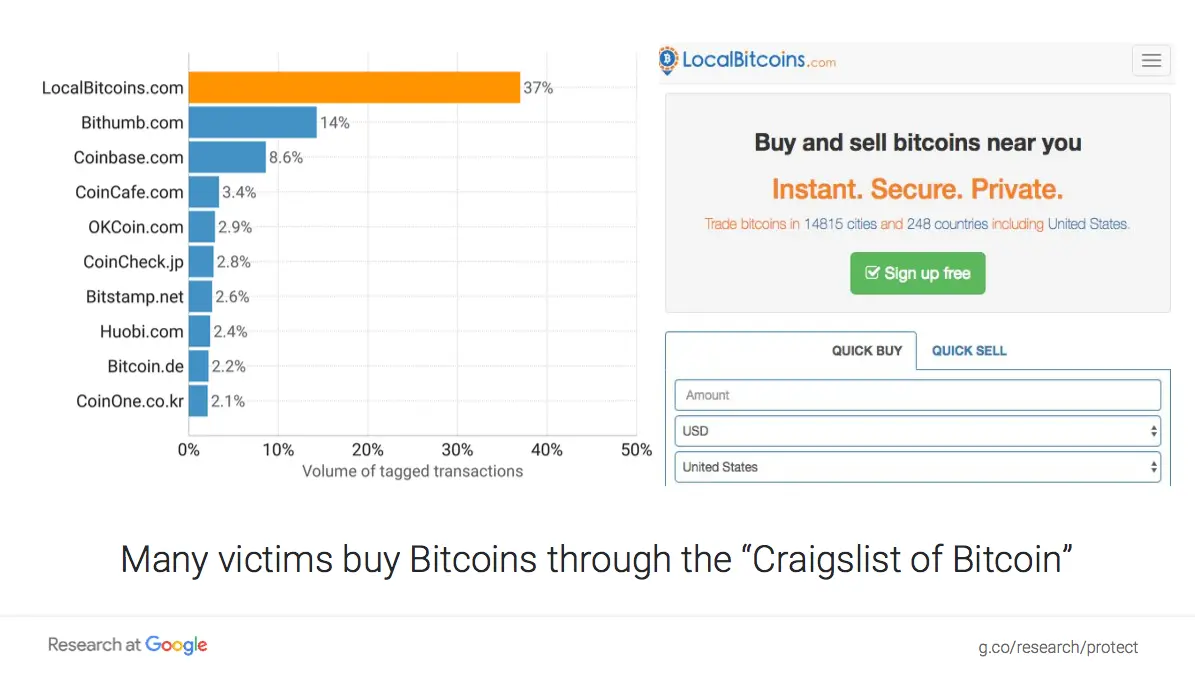Click the United States link in trade text
The width and height of the screenshot is (1195, 673).
pyautogui.click(x=1088, y=224)
